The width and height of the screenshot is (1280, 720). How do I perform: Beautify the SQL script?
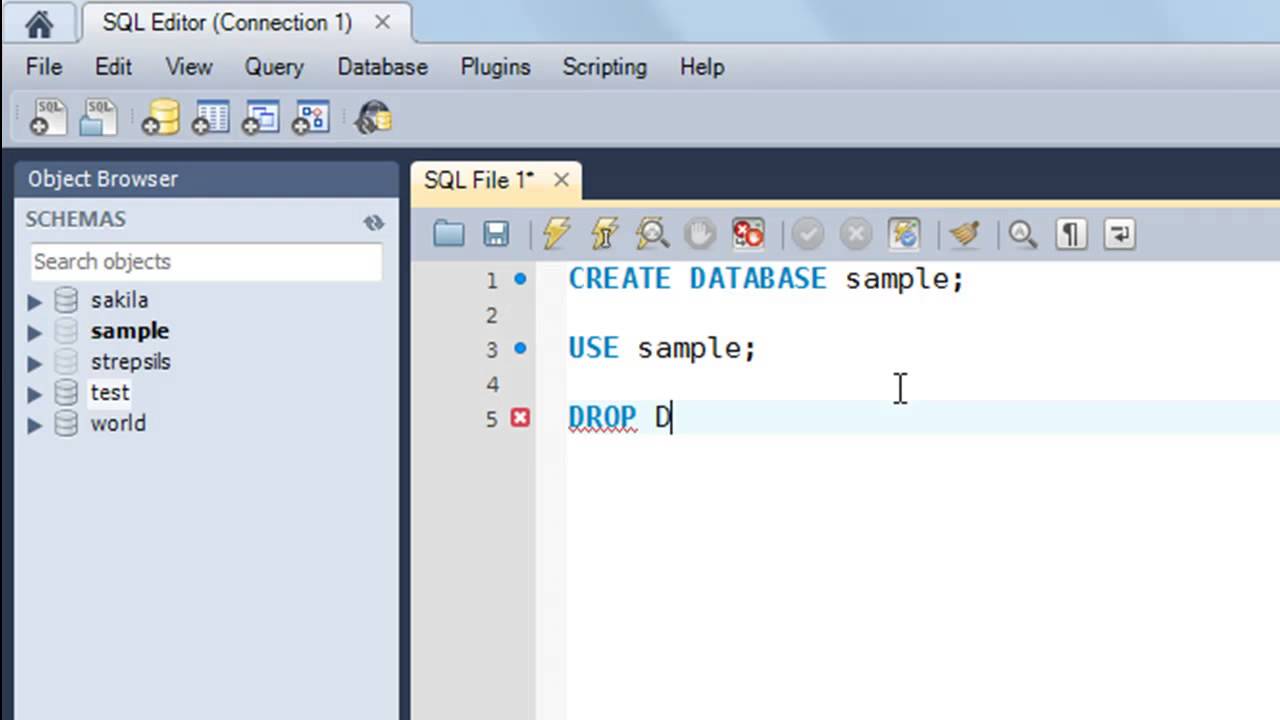pyautogui.click(x=965, y=234)
